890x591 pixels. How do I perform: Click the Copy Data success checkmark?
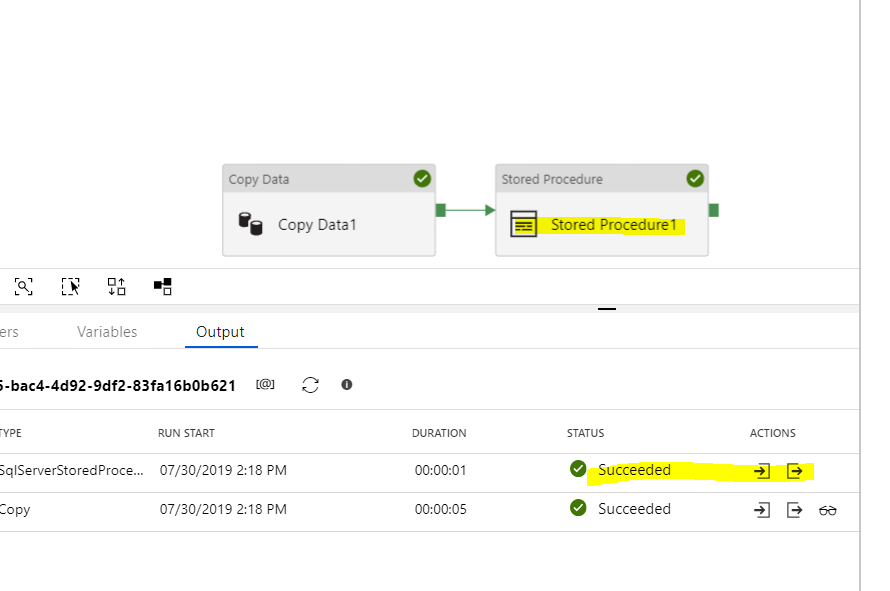pyautogui.click(x=422, y=179)
